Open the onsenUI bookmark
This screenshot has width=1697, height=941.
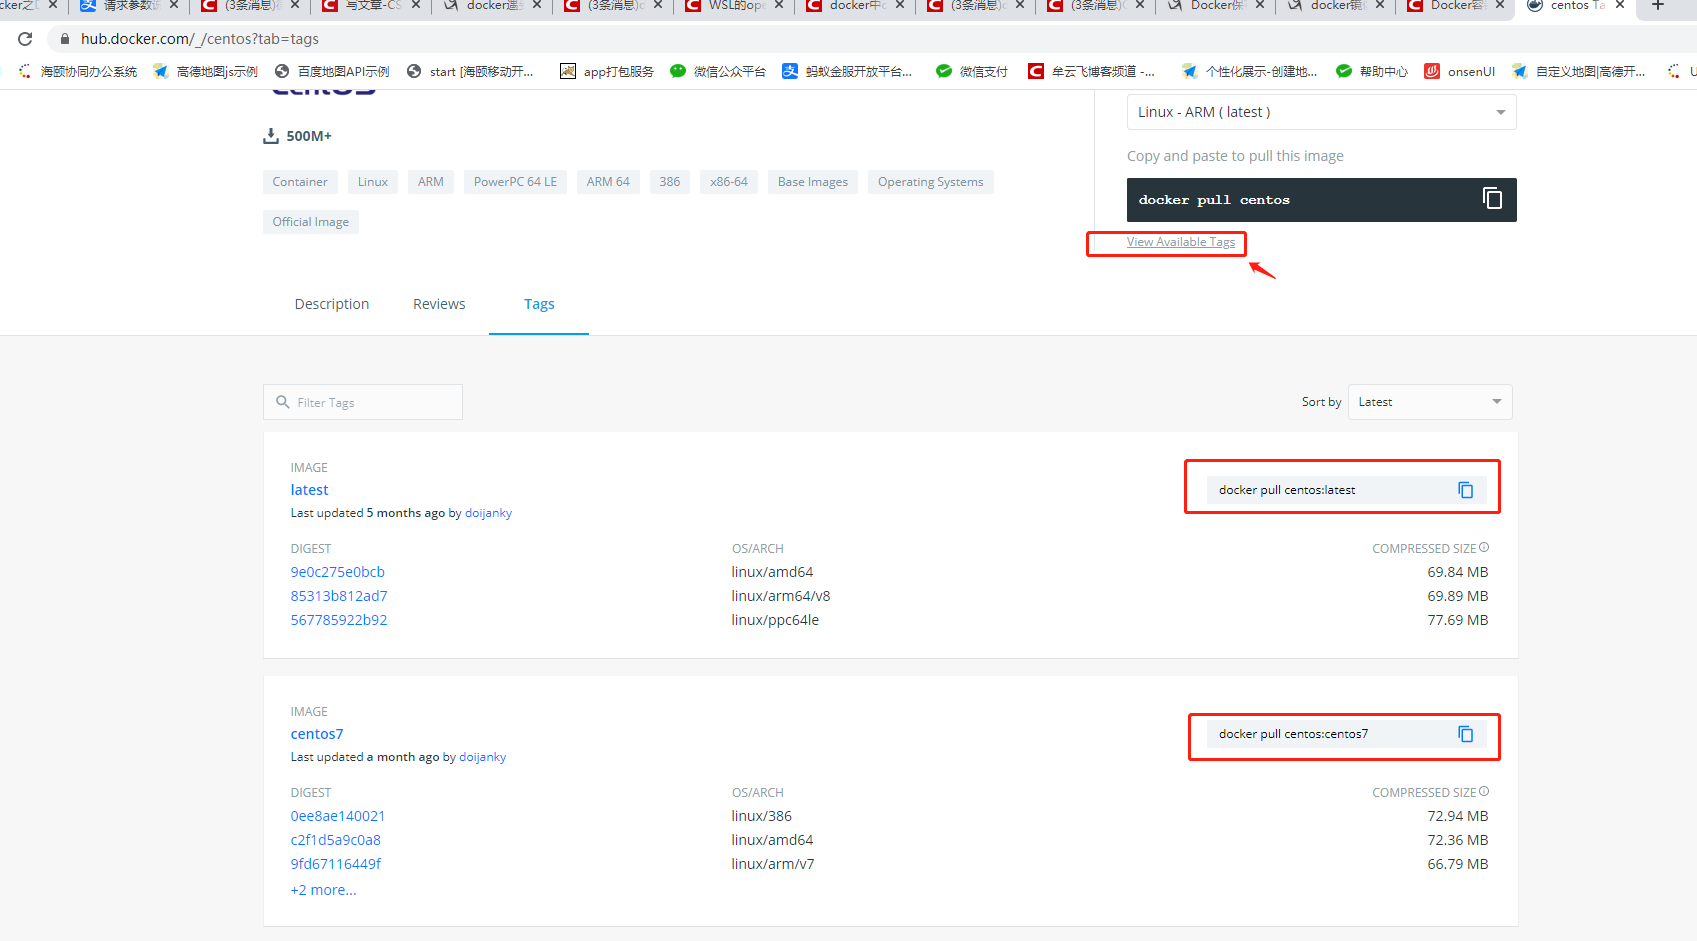point(1460,71)
